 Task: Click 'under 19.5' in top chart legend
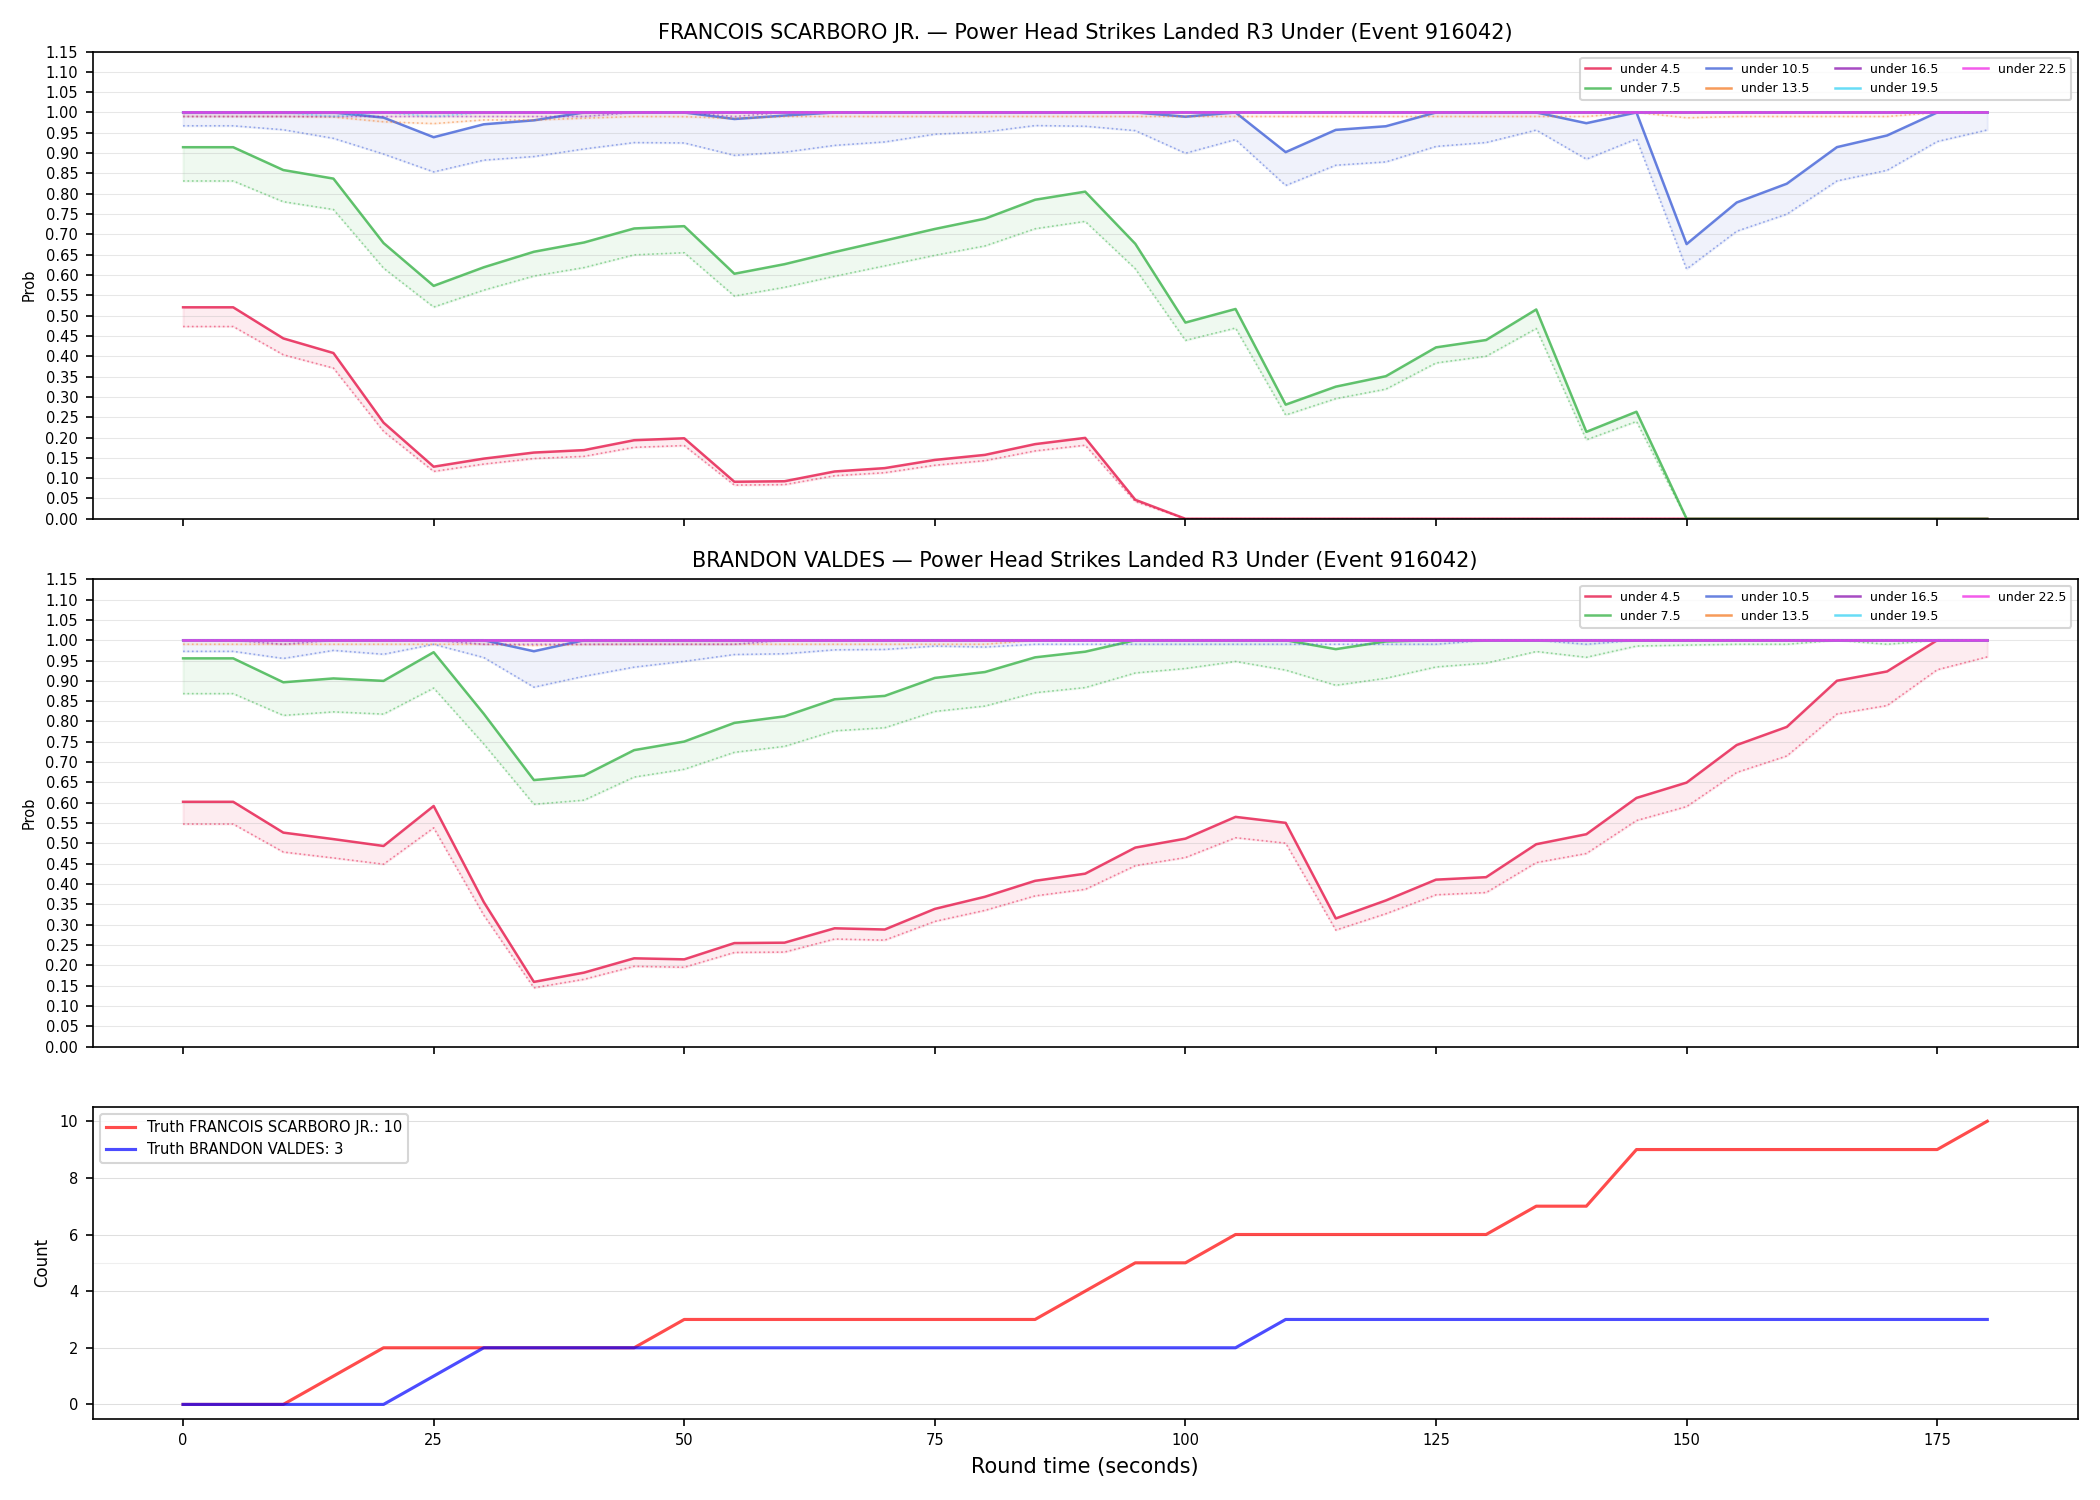pyautogui.click(x=1904, y=88)
